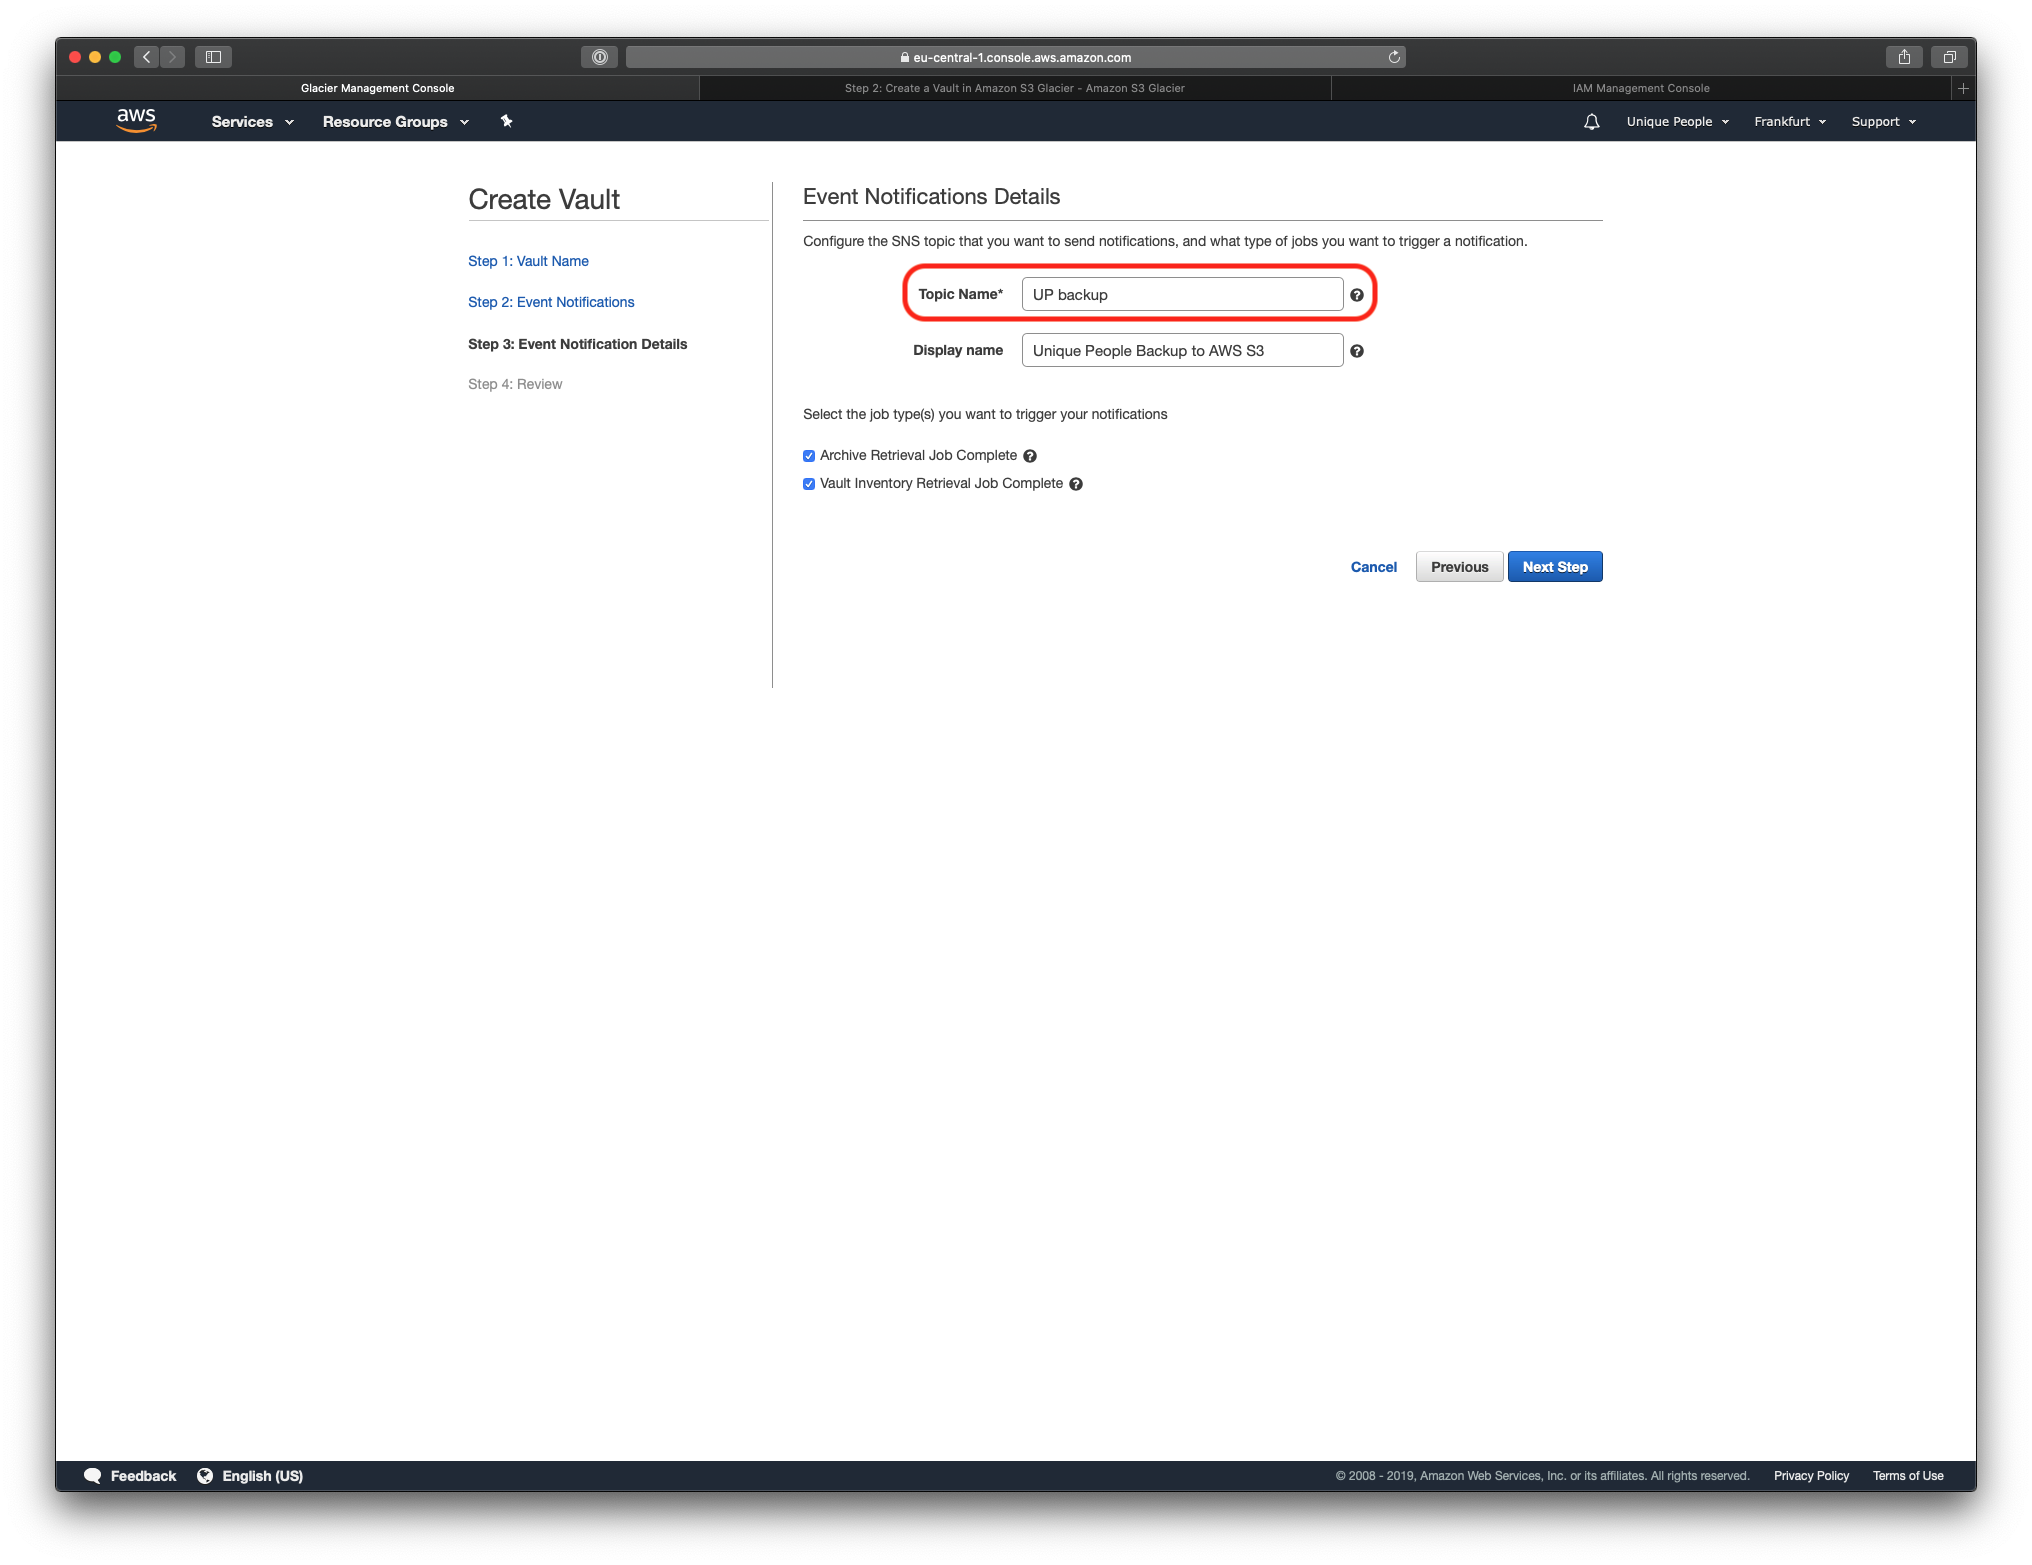Expand the Services dropdown menu
The width and height of the screenshot is (2032, 1565).
click(252, 122)
